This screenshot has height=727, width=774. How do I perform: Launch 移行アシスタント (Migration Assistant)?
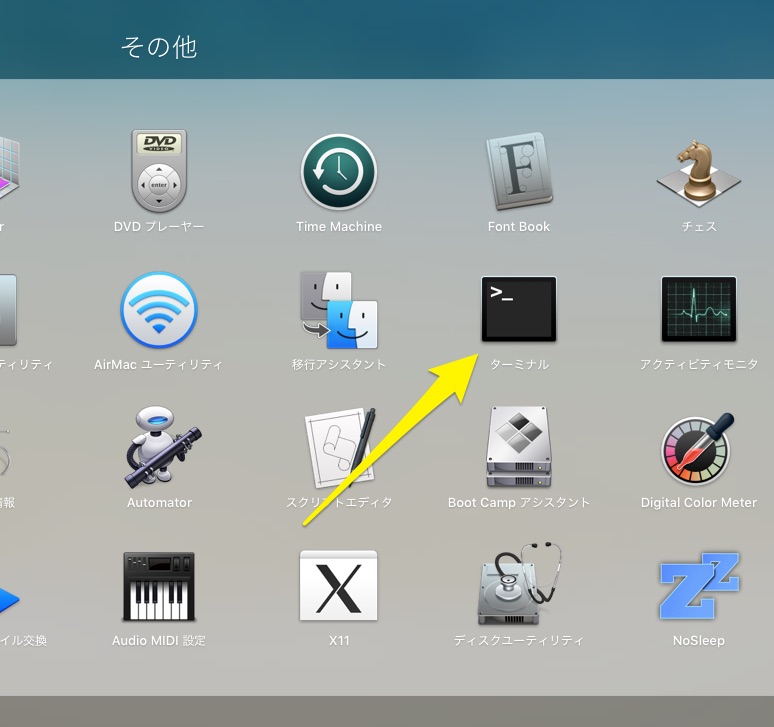pos(339,309)
